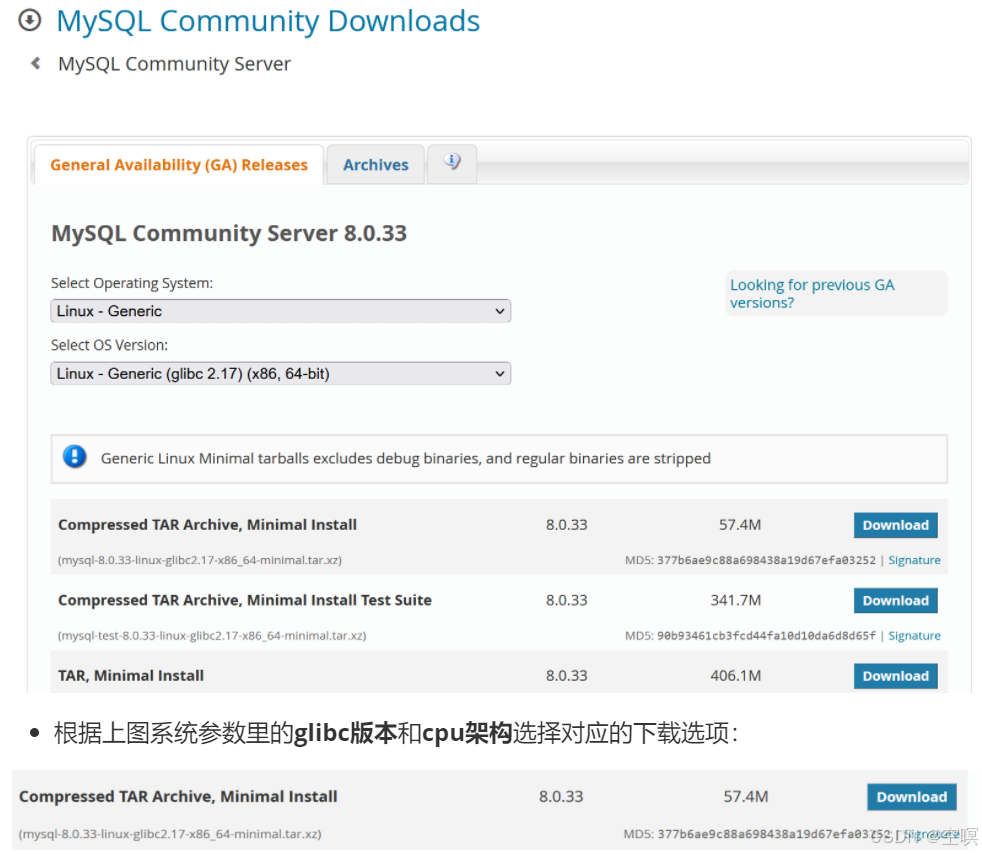The width and height of the screenshot is (982, 854).
Task: Click Download button in the bottom cropped row
Action: [912, 797]
